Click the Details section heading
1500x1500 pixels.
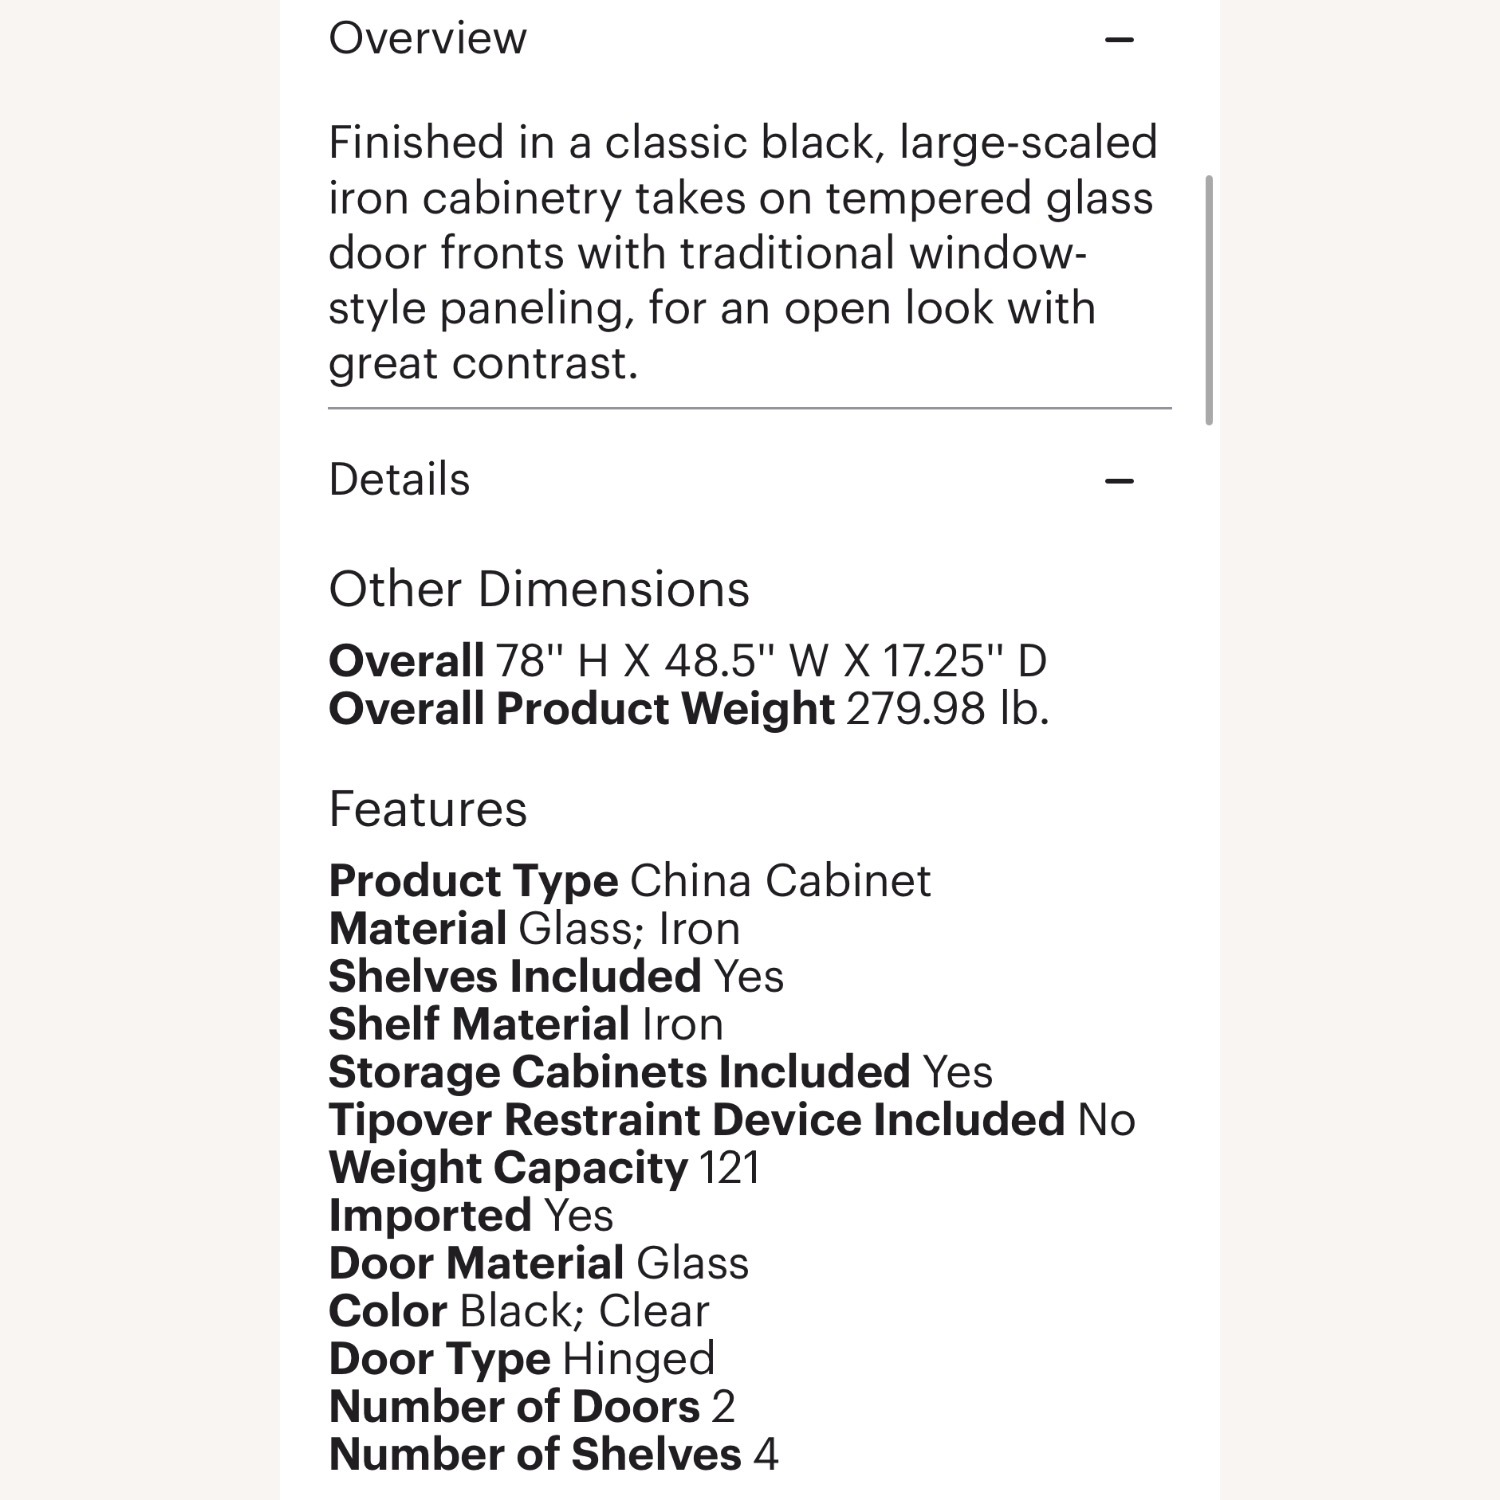399,480
